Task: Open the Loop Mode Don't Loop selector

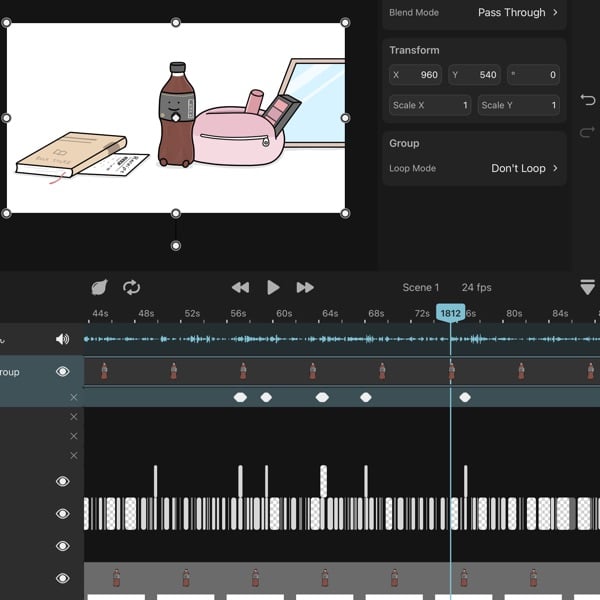Action: 524,168
